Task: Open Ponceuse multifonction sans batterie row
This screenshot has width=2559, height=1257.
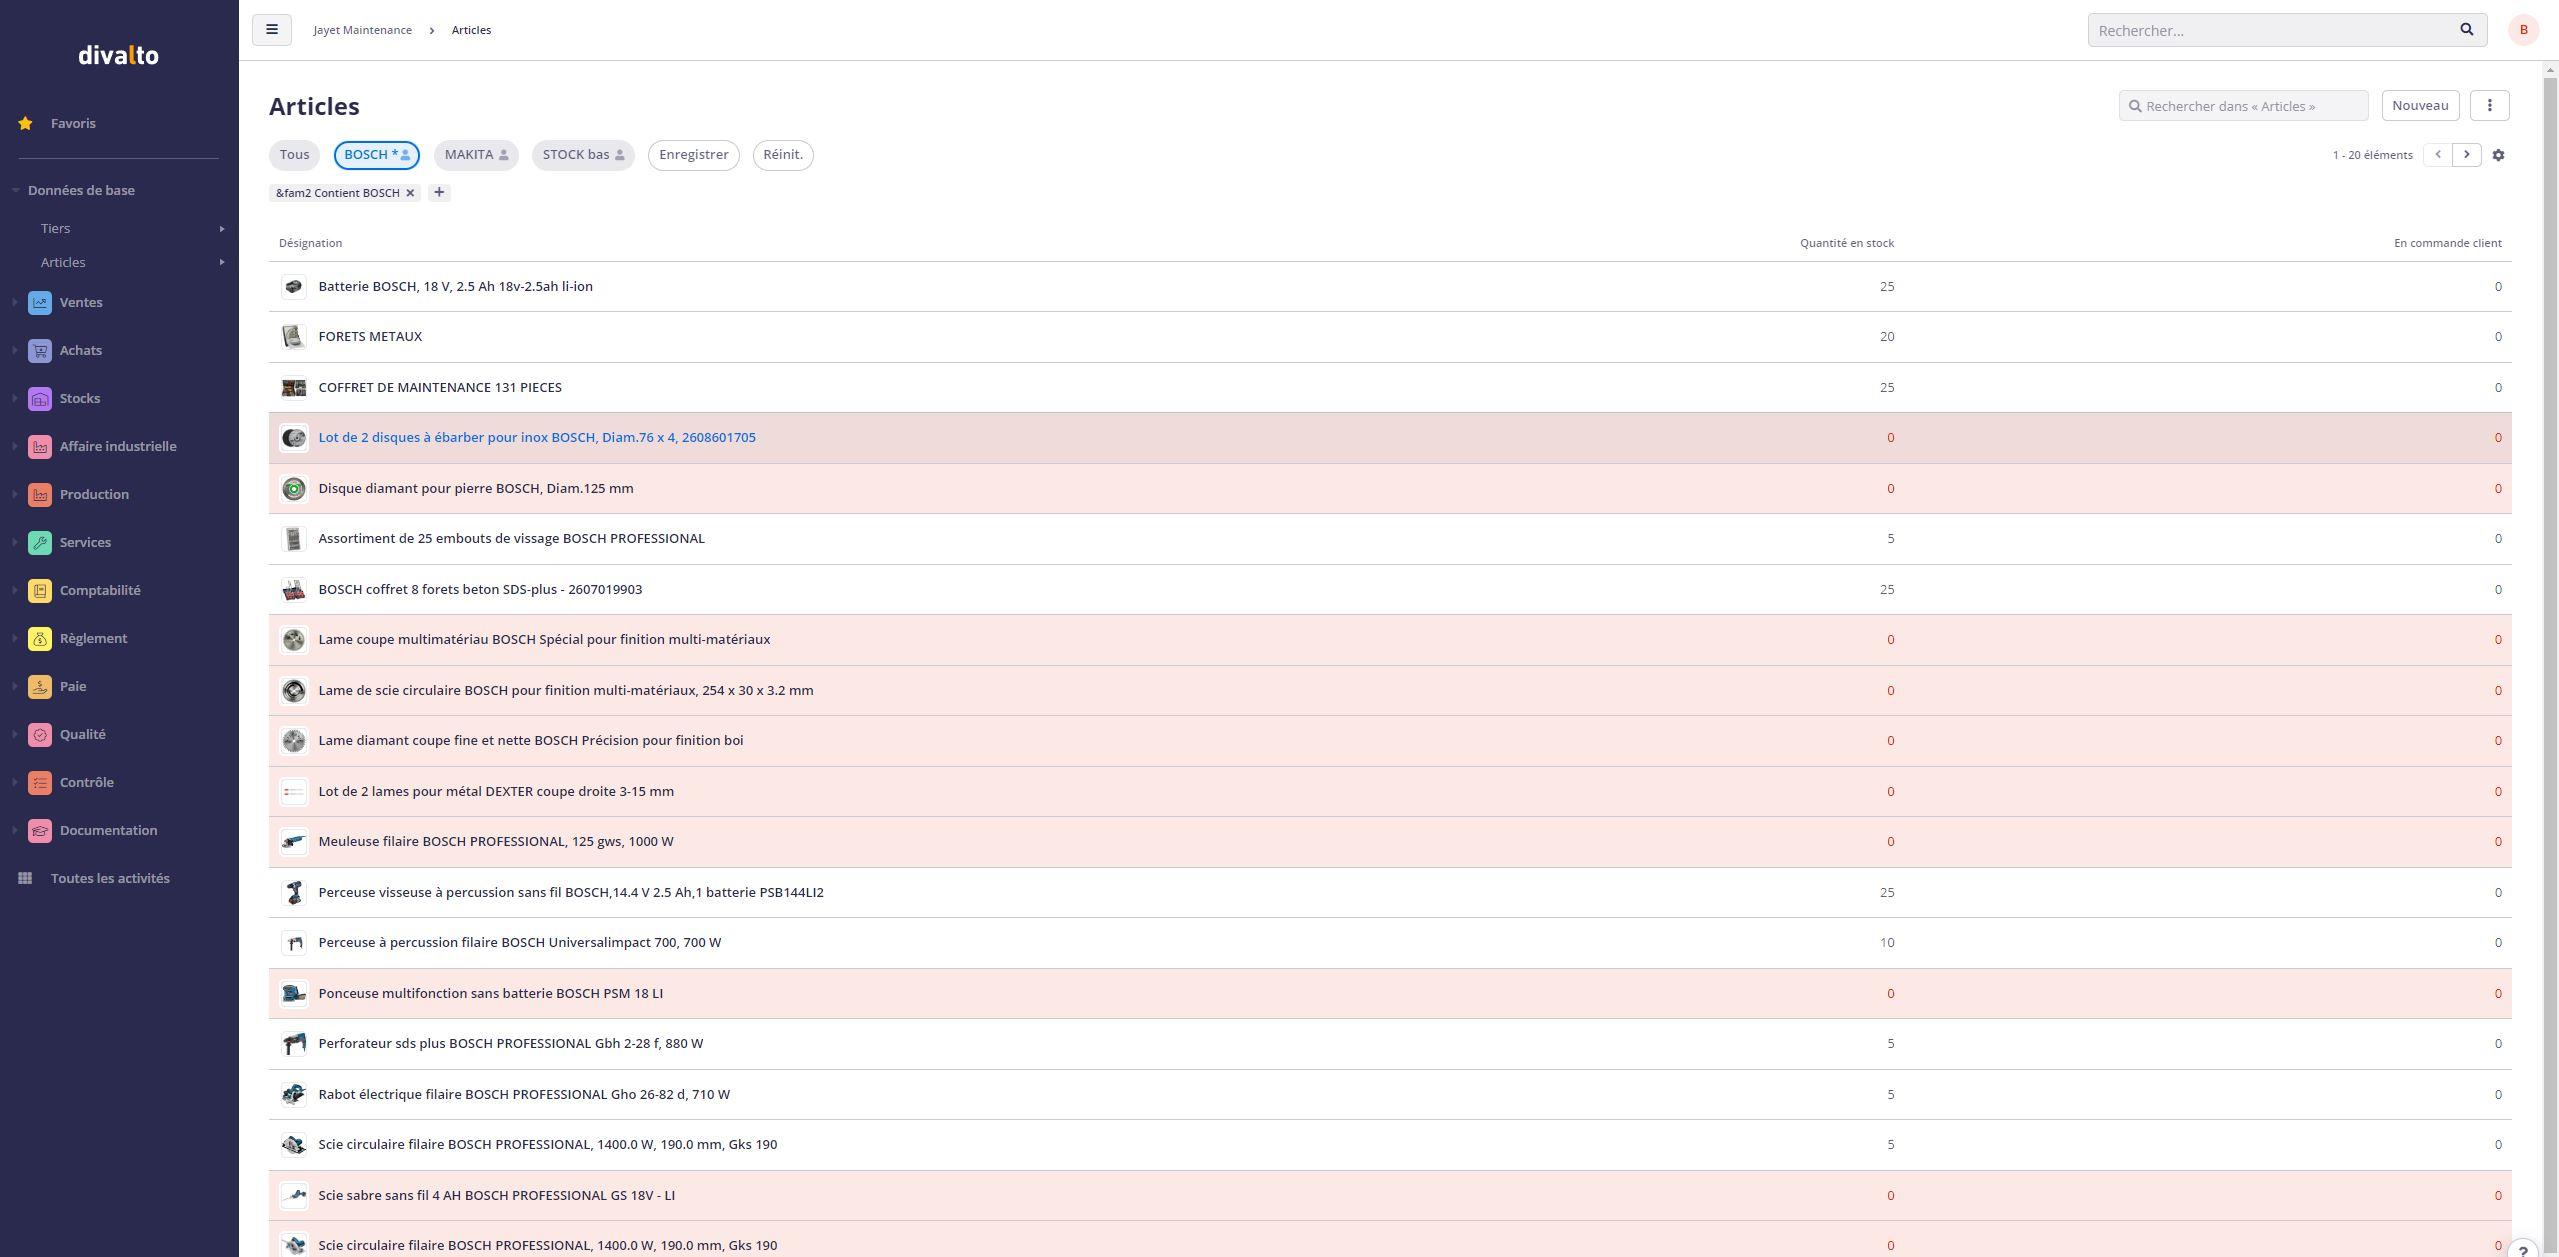Action: (1390, 994)
